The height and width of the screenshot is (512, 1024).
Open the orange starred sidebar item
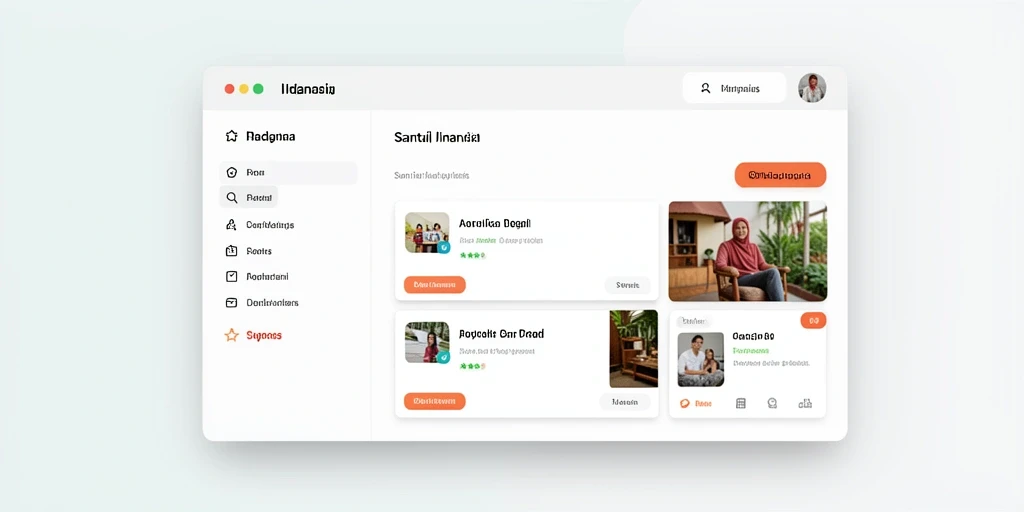tap(253, 335)
